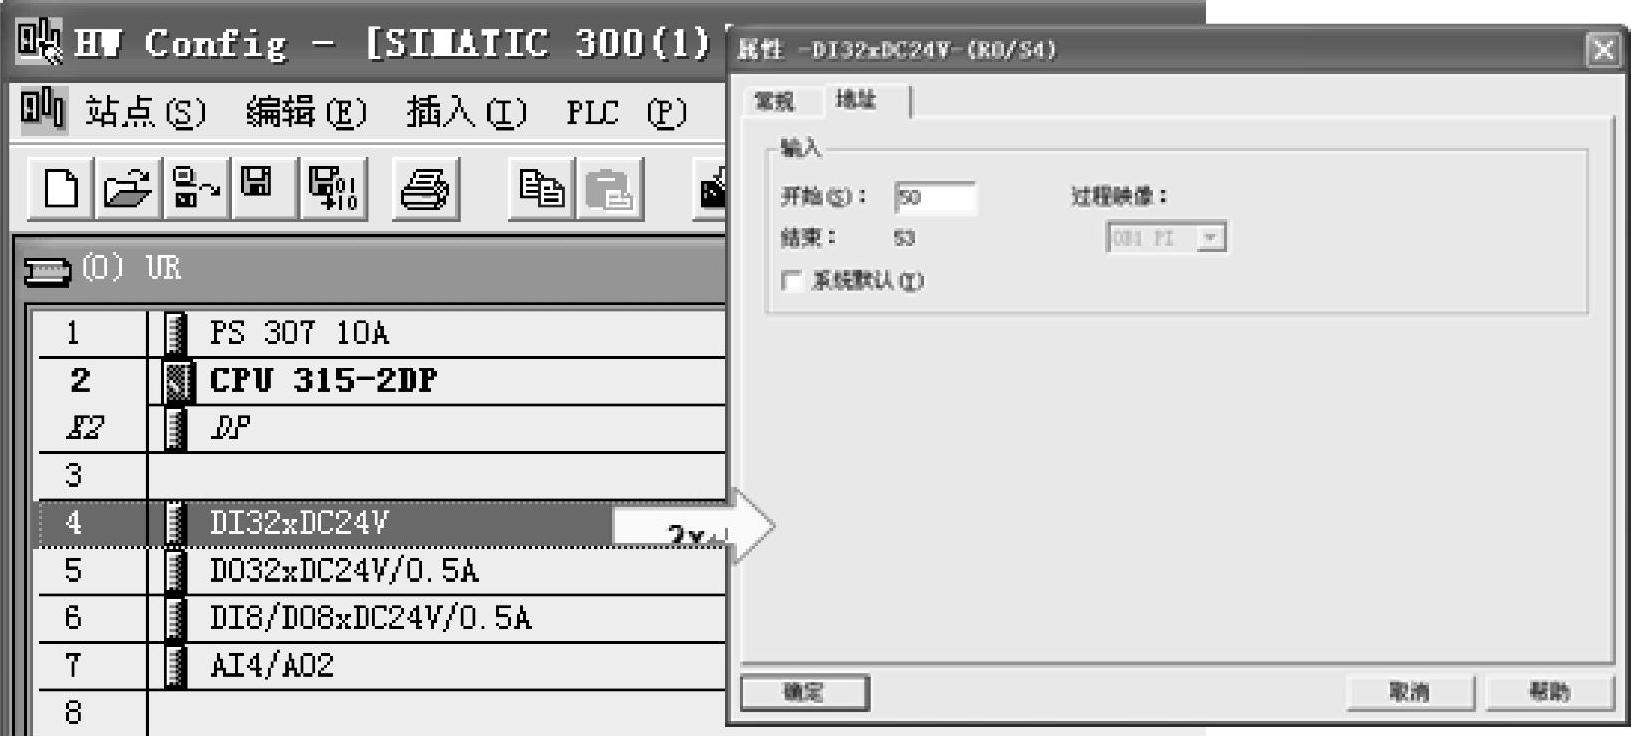1631x736 pixels.
Task: Click the PS 307 10A module icon
Action: 175,333
